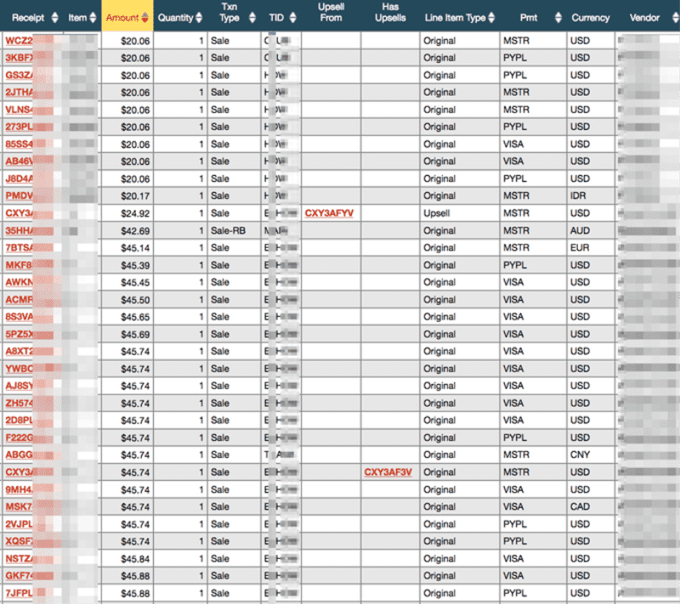Viewport: 680px width, 604px height.
Task: Open the receipt link starting with WCZ2
Action: (19, 41)
